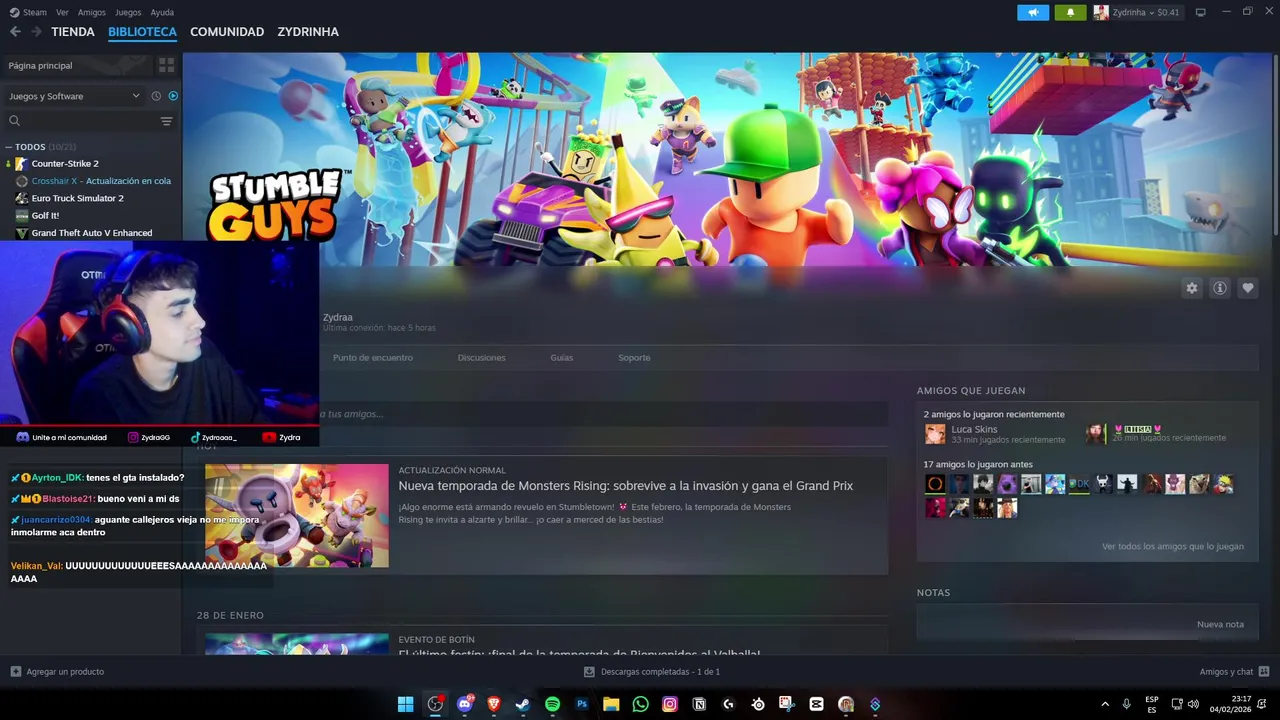Screen dimensions: 1280x720
Task: Open File Explorer from the taskbar
Action: pyautogui.click(x=611, y=704)
